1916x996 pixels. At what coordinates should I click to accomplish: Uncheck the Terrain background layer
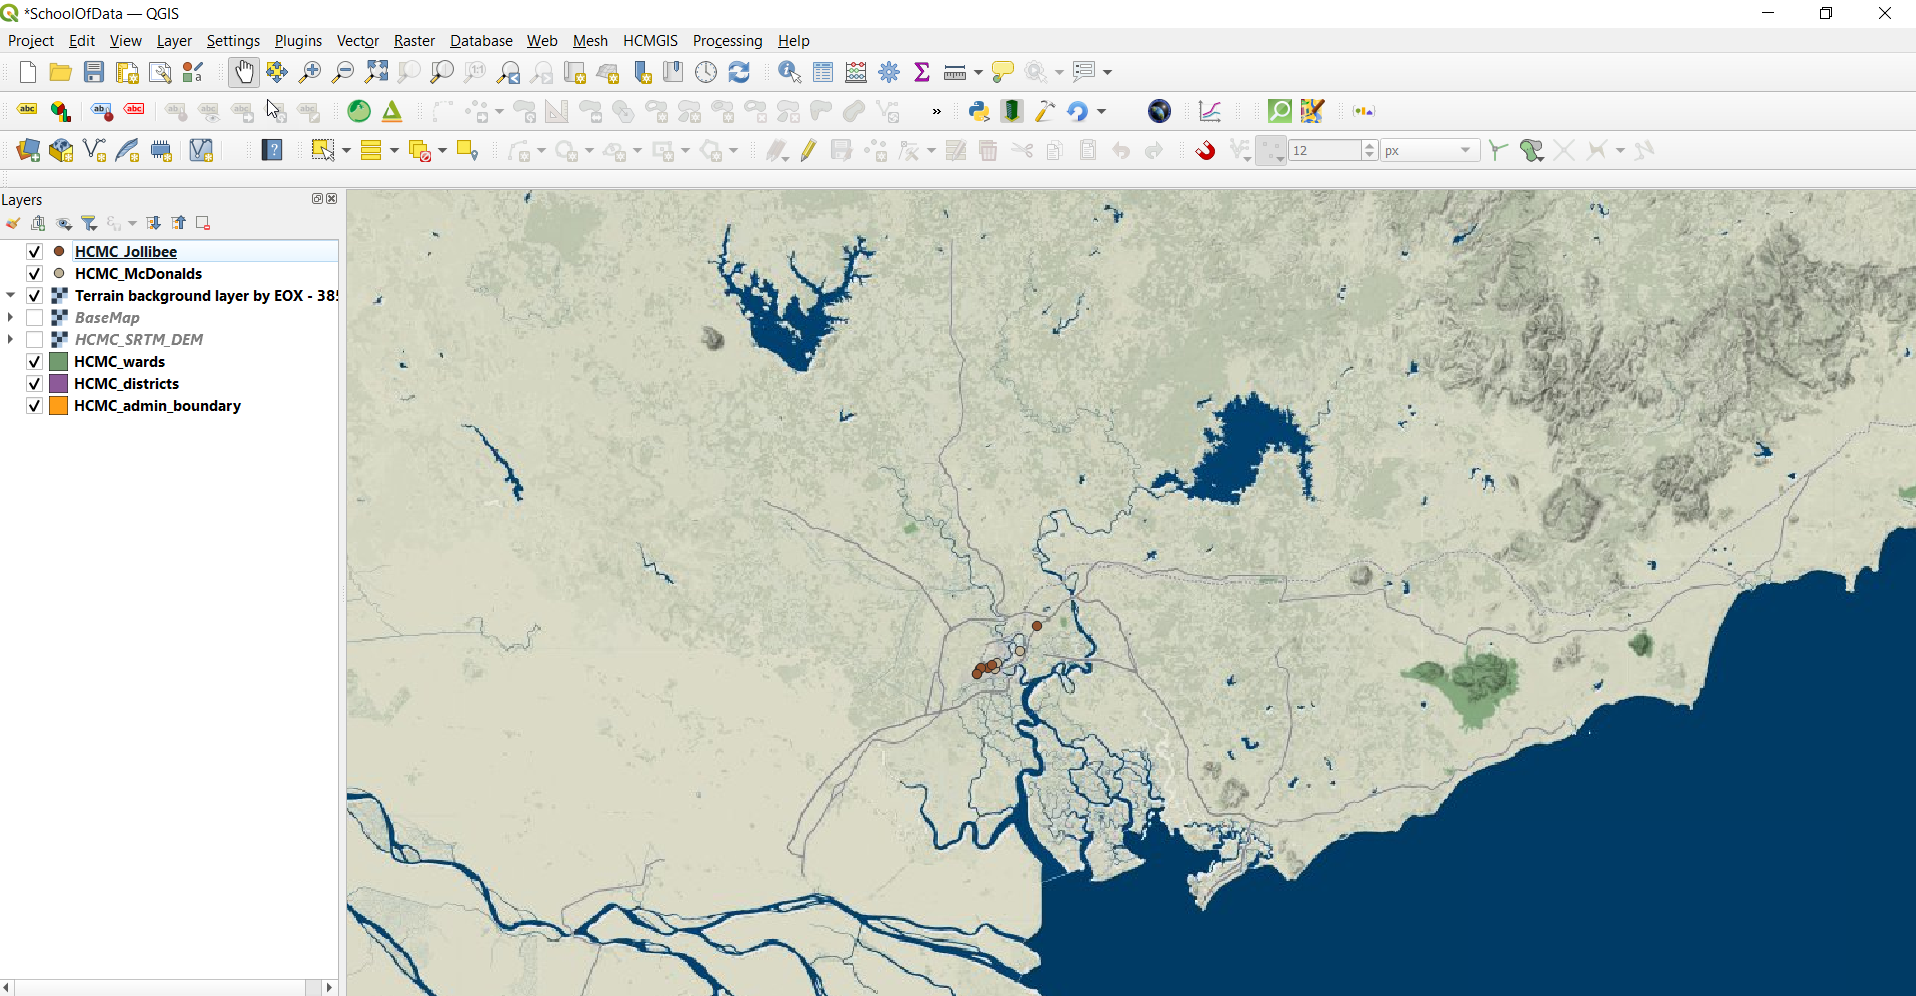pos(35,296)
